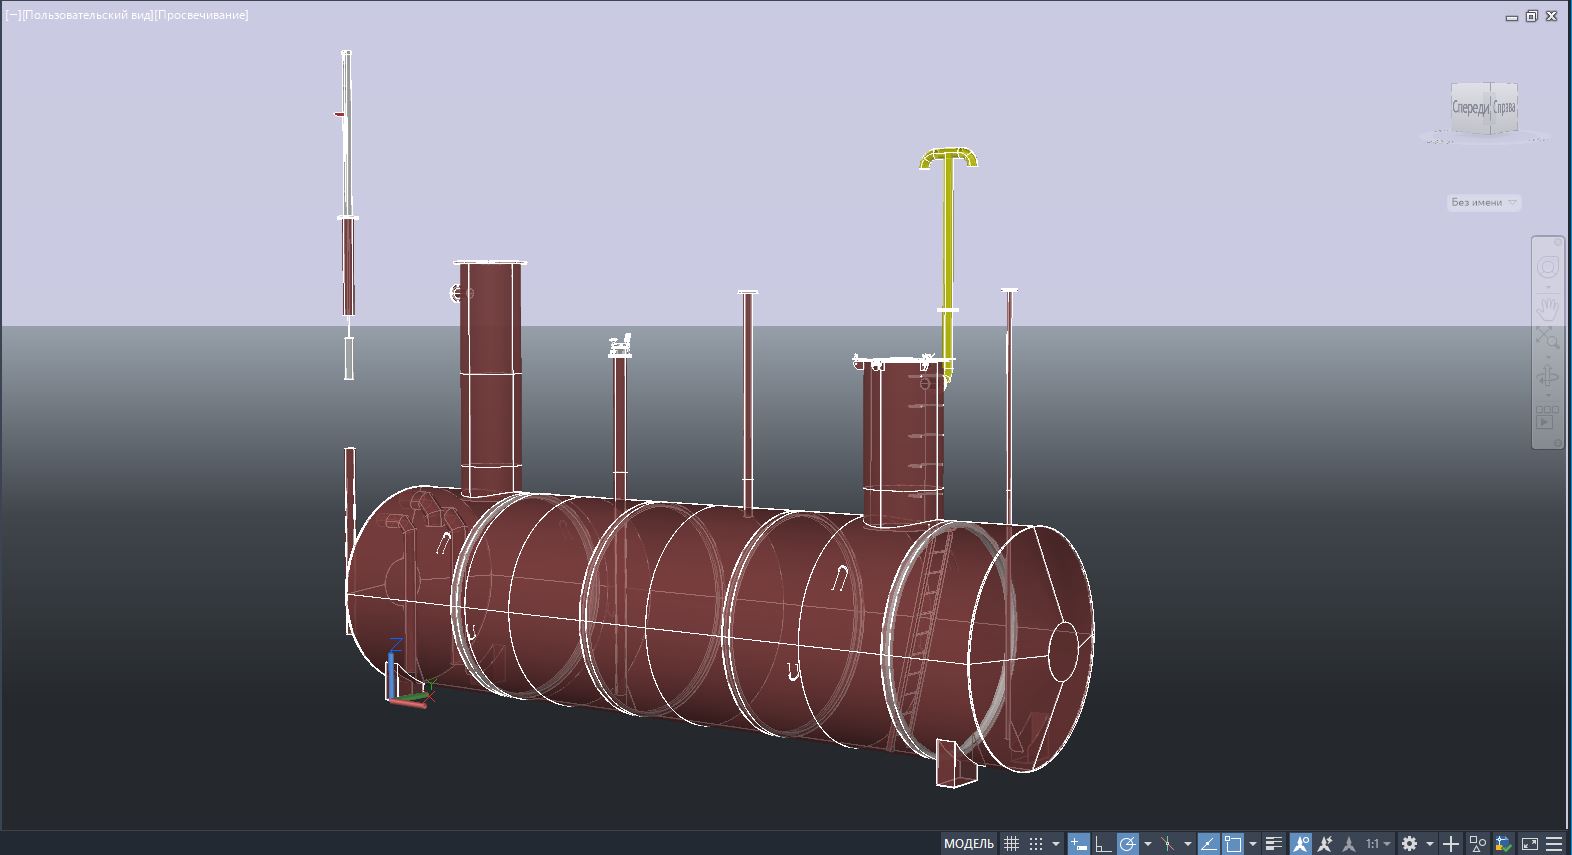
Task: Open workspace switching dropdown arrow
Action: click(x=1430, y=844)
